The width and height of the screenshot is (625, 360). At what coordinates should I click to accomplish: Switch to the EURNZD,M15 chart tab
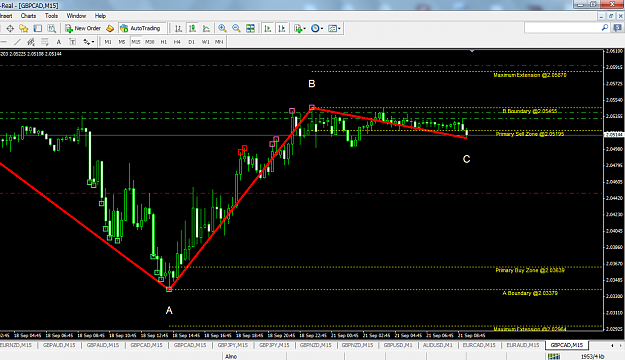16,345
